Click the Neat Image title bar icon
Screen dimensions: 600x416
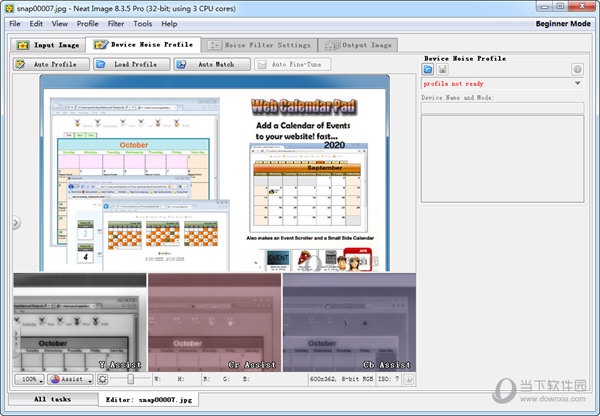click(x=9, y=8)
